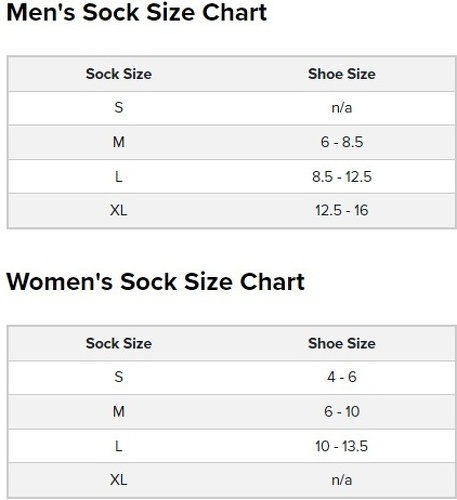Select the Shoe Size header in men's table

point(342,74)
